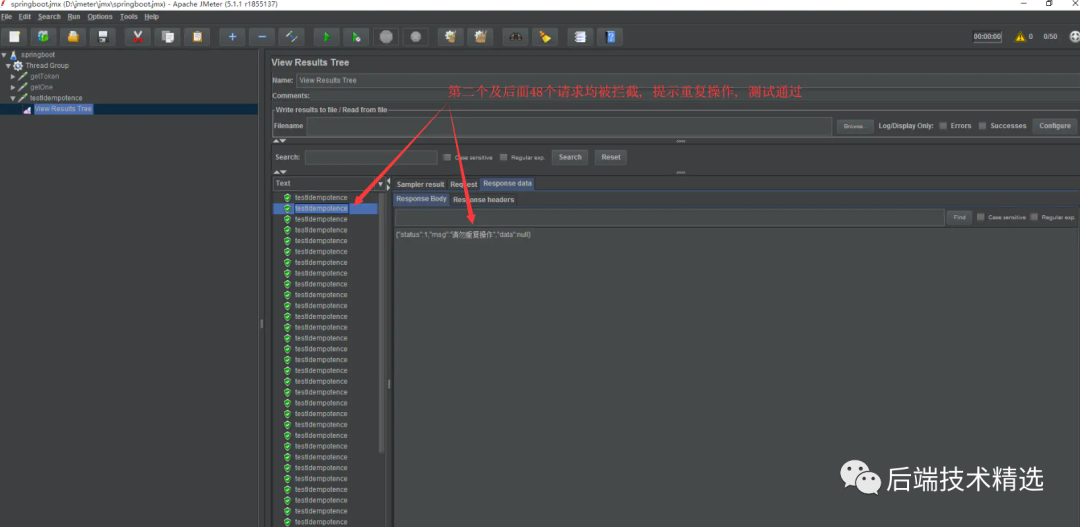Collapse the testIdempotence tree node arrow
The width and height of the screenshot is (1080, 527).
(x=13, y=98)
